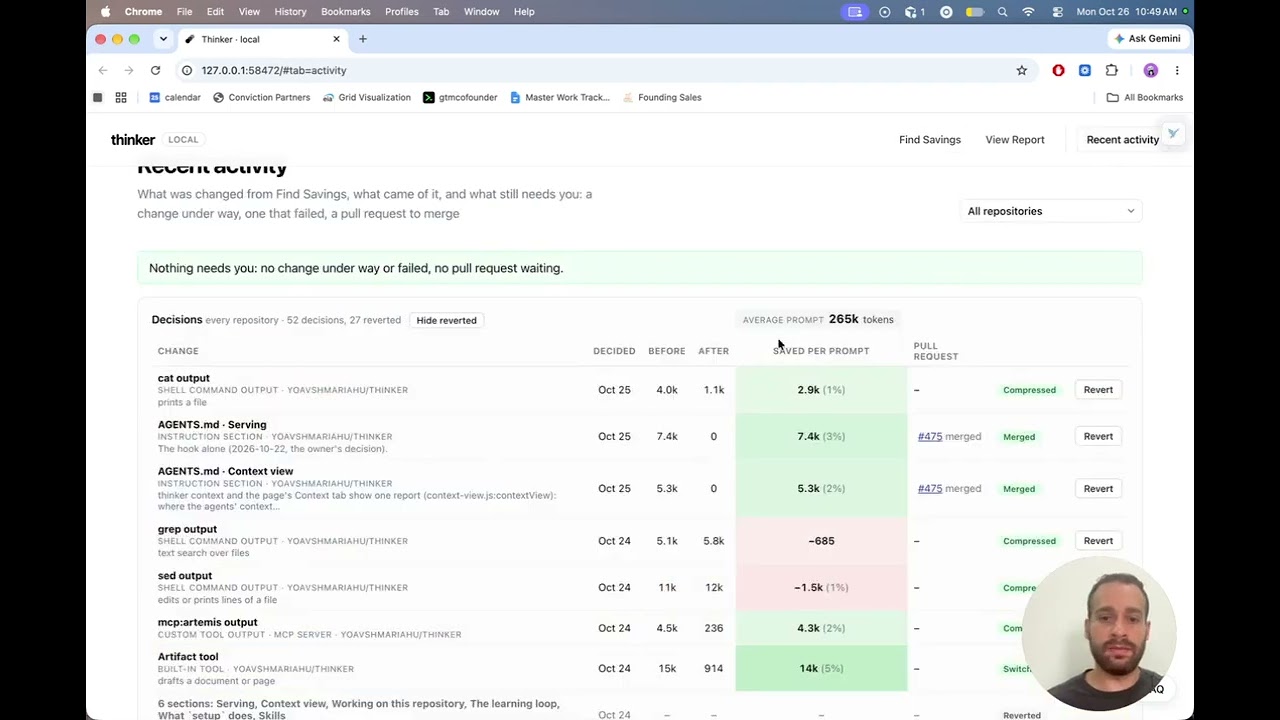Open a new browser tab

[363, 39]
